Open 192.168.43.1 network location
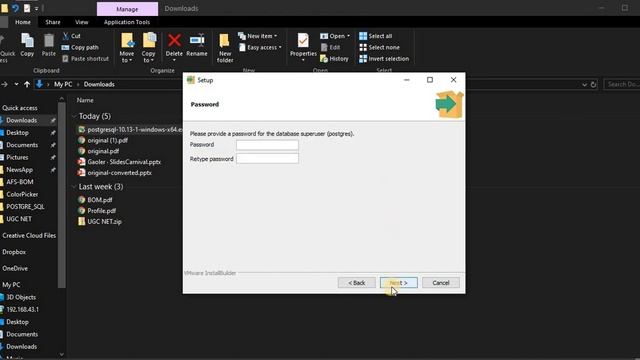640x360 pixels. click(x=22, y=309)
